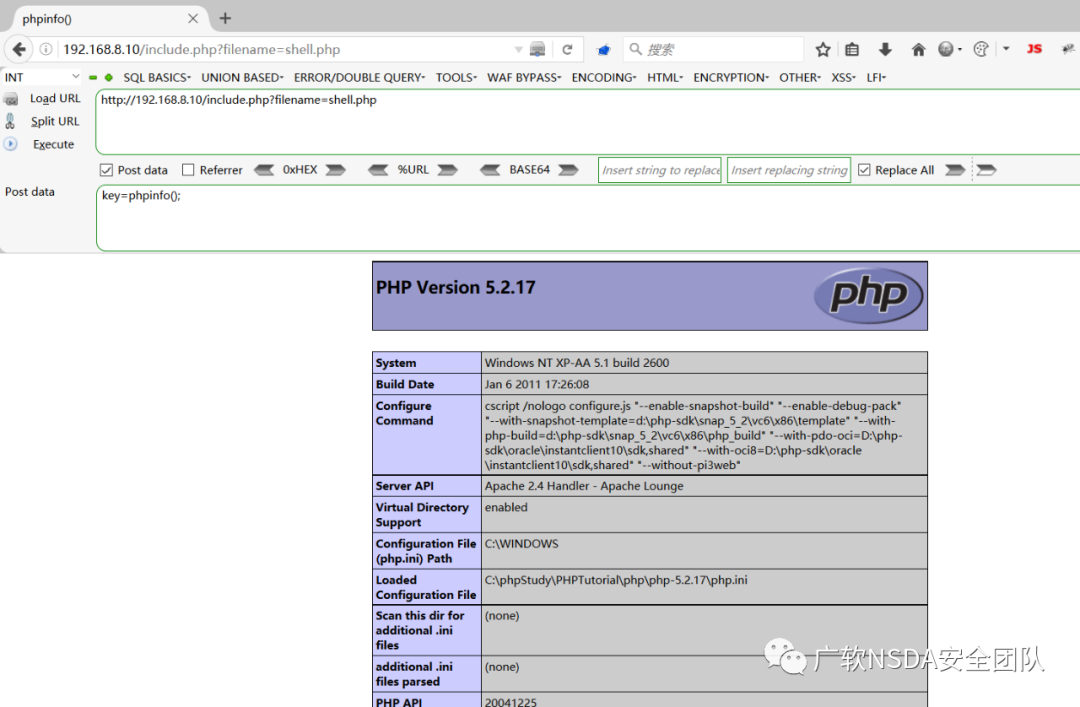Click the %URL label

[x=413, y=170]
